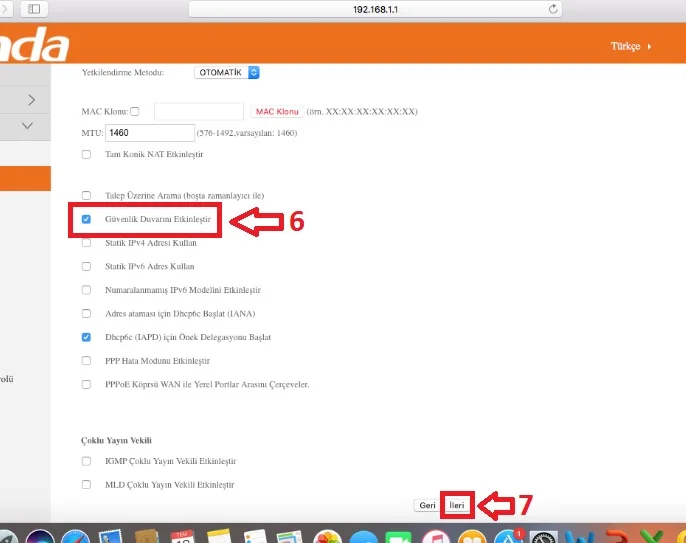
Task: Open the Yetkilendirme Metodu OTOMATİK dropdown
Action: point(227,73)
